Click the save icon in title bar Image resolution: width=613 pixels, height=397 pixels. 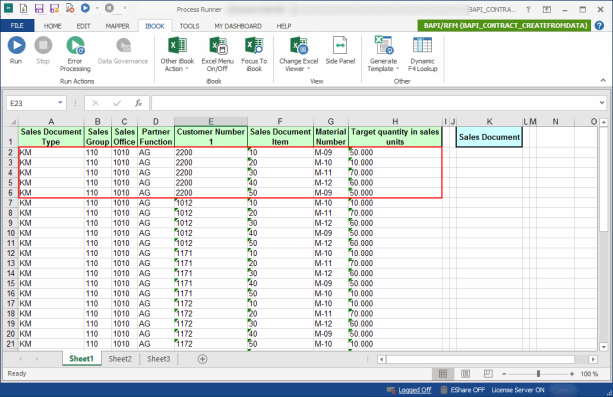tap(39, 8)
